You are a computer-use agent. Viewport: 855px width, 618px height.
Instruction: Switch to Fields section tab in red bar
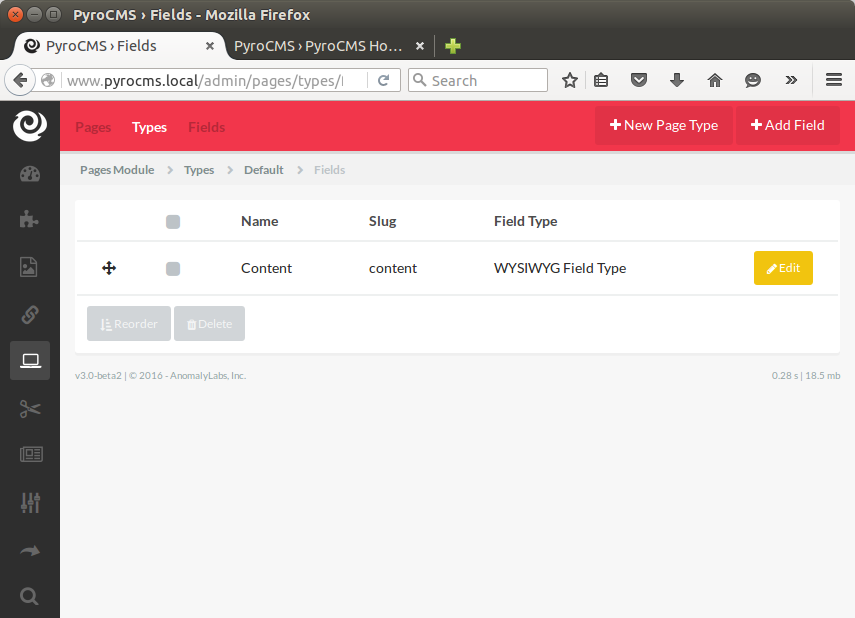point(207,127)
